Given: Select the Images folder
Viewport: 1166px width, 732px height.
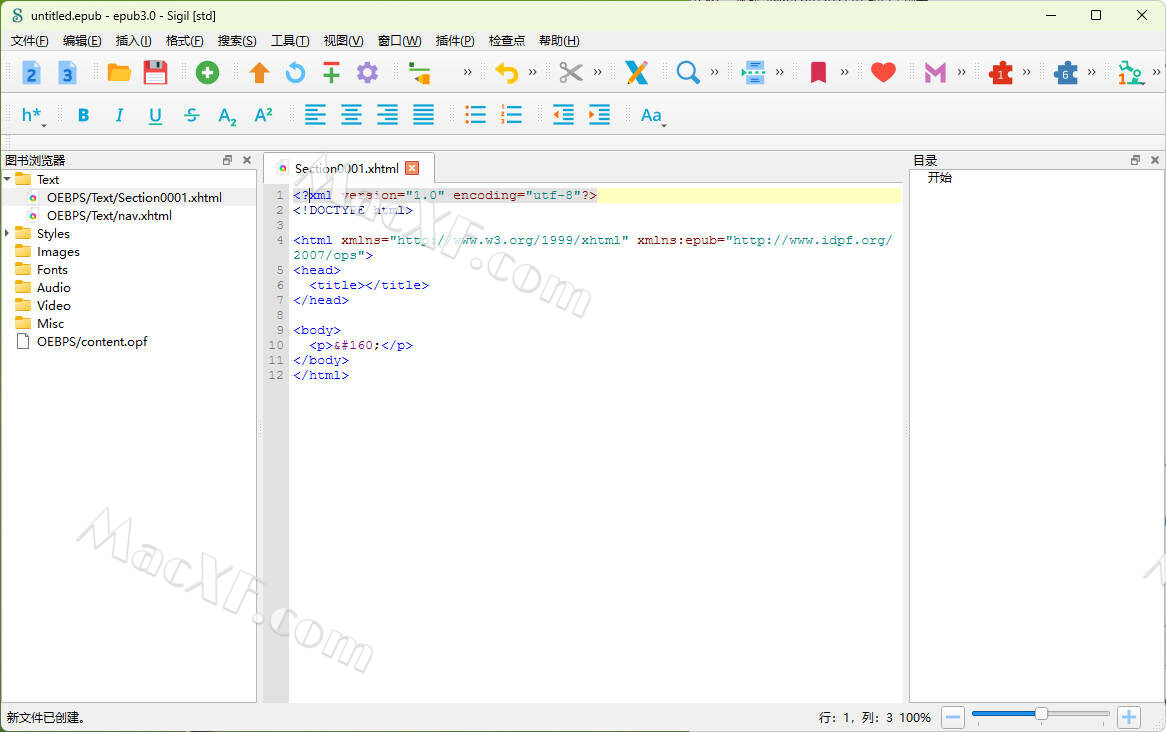Looking at the screenshot, I should tap(58, 251).
